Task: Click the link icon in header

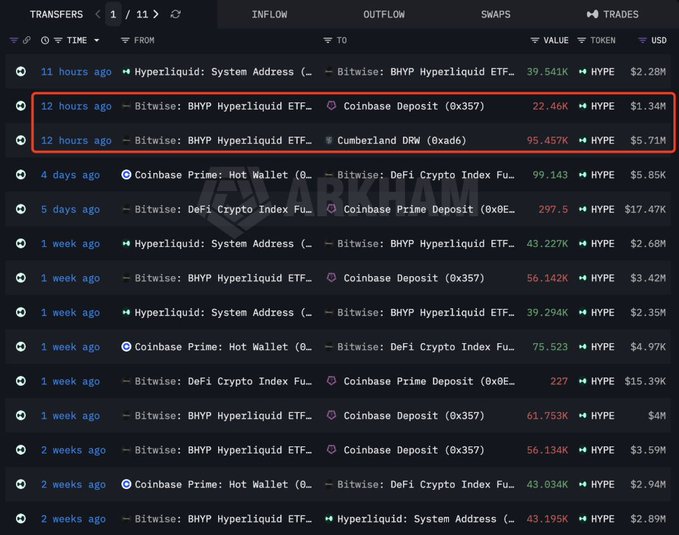Action: pyautogui.click(x=27, y=40)
